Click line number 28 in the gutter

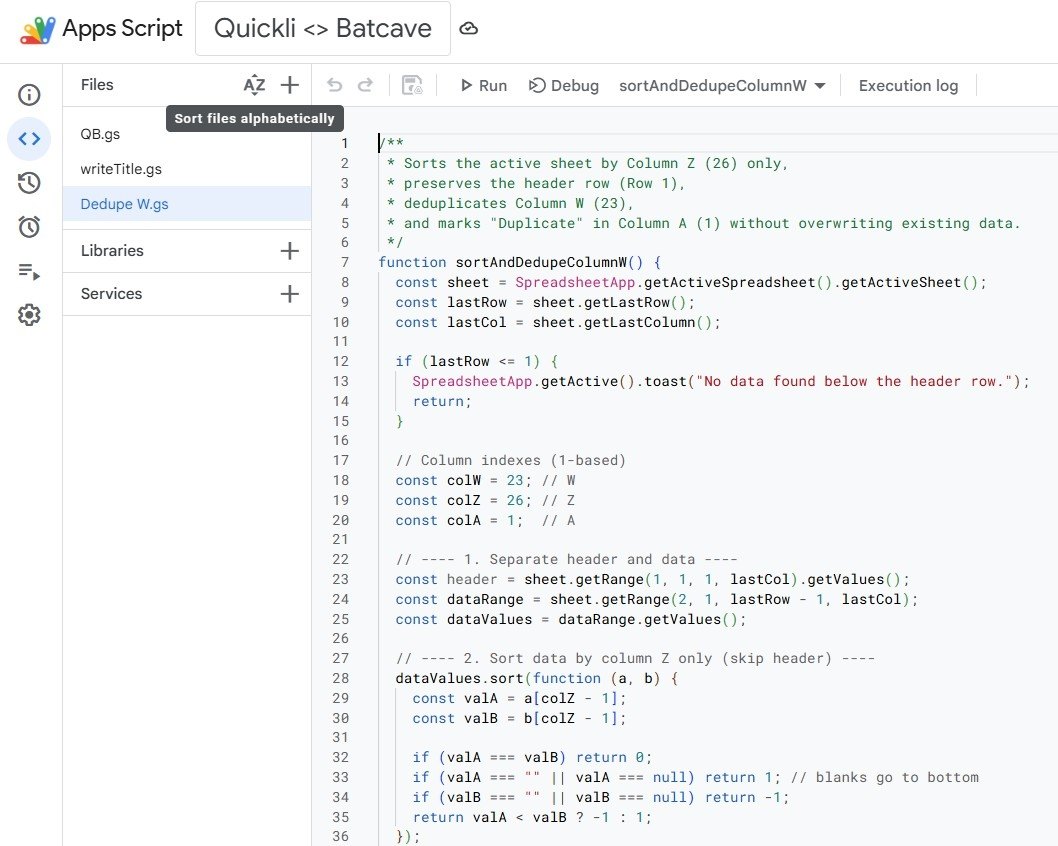(341, 679)
